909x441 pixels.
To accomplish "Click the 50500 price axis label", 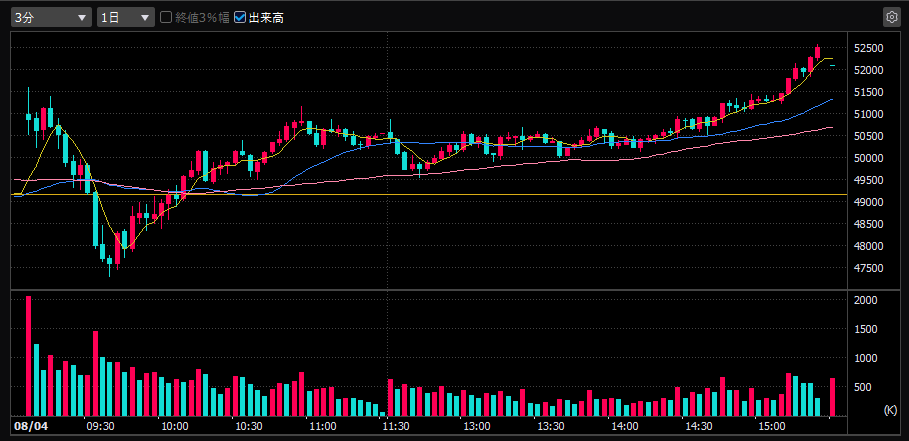I will 868,136.
